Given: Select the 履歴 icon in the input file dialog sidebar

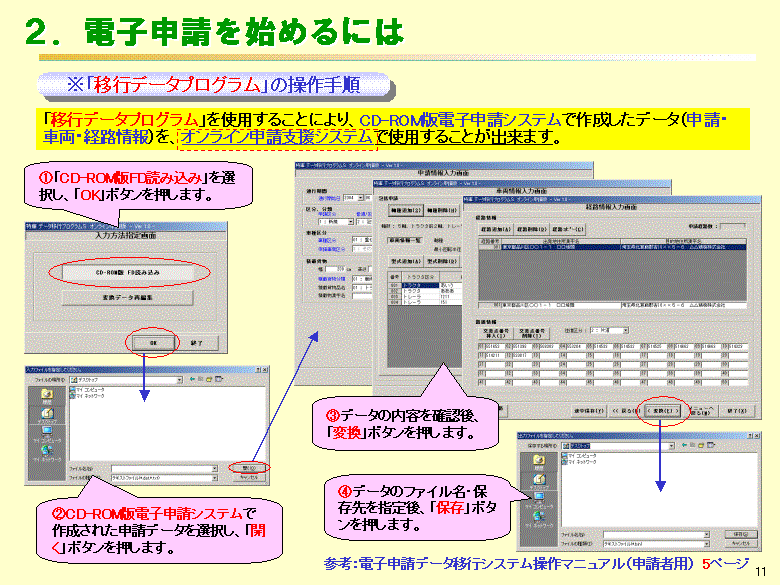Looking at the screenshot, I should pos(47,396).
